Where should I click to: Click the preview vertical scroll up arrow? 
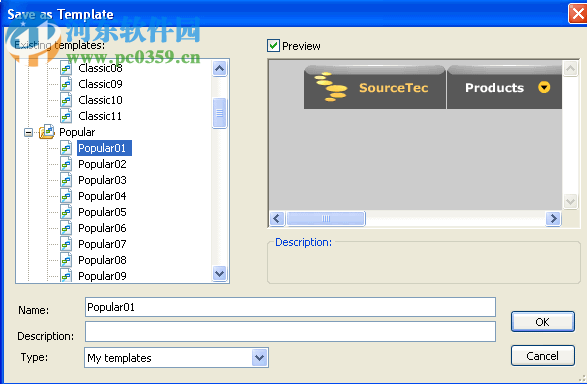(x=570, y=68)
